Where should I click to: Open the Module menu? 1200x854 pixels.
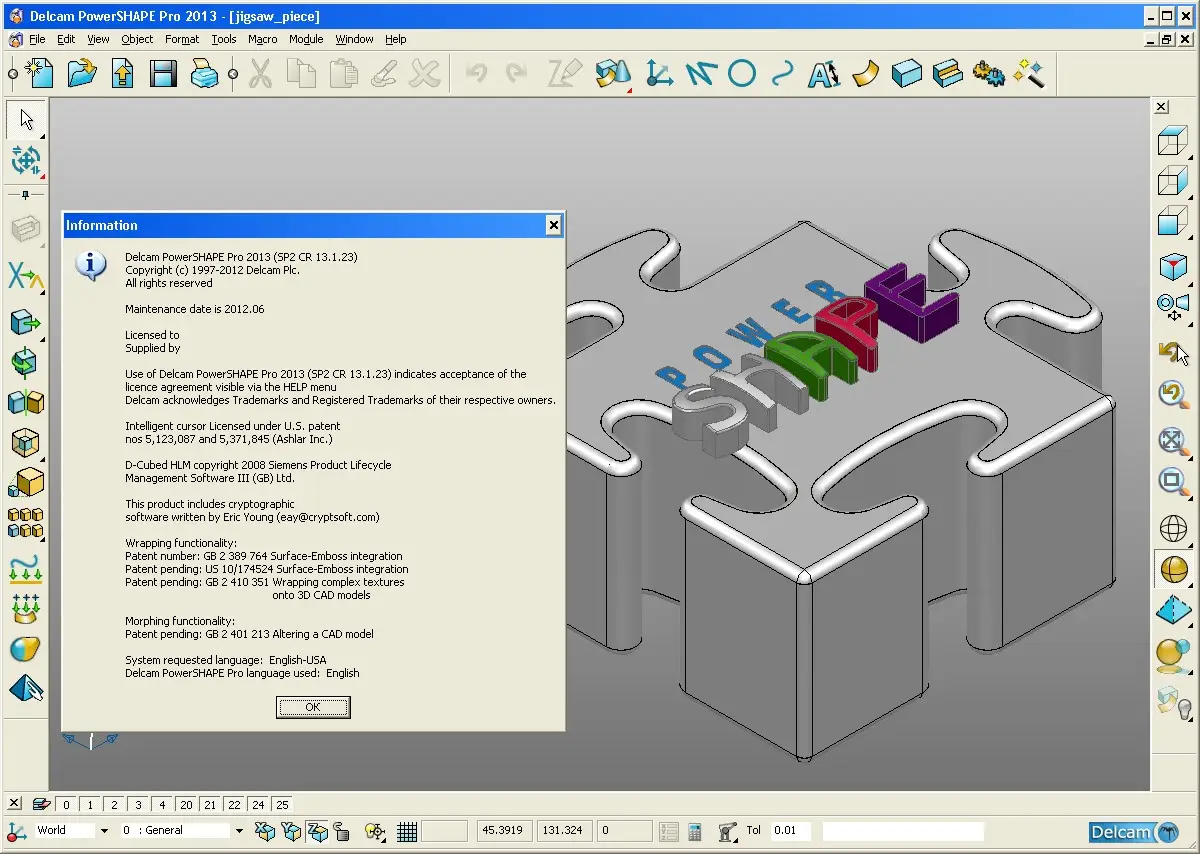[306, 39]
